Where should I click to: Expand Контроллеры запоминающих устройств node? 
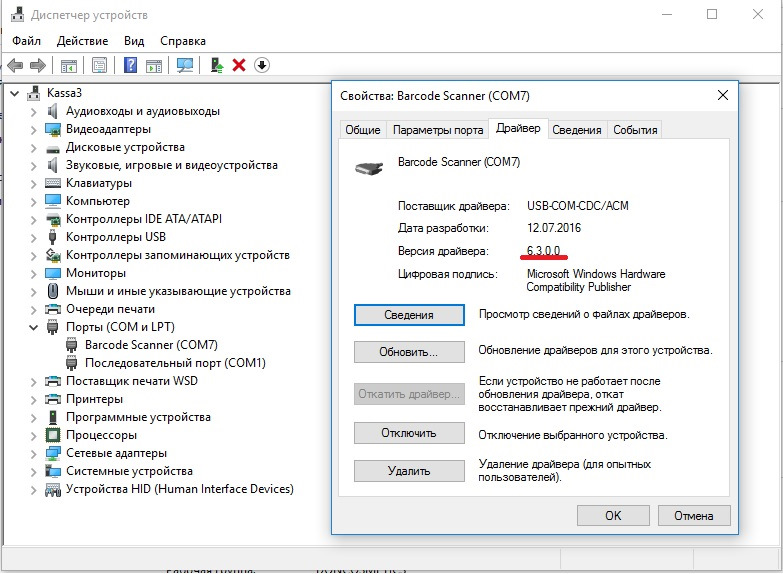pyautogui.click(x=33, y=256)
